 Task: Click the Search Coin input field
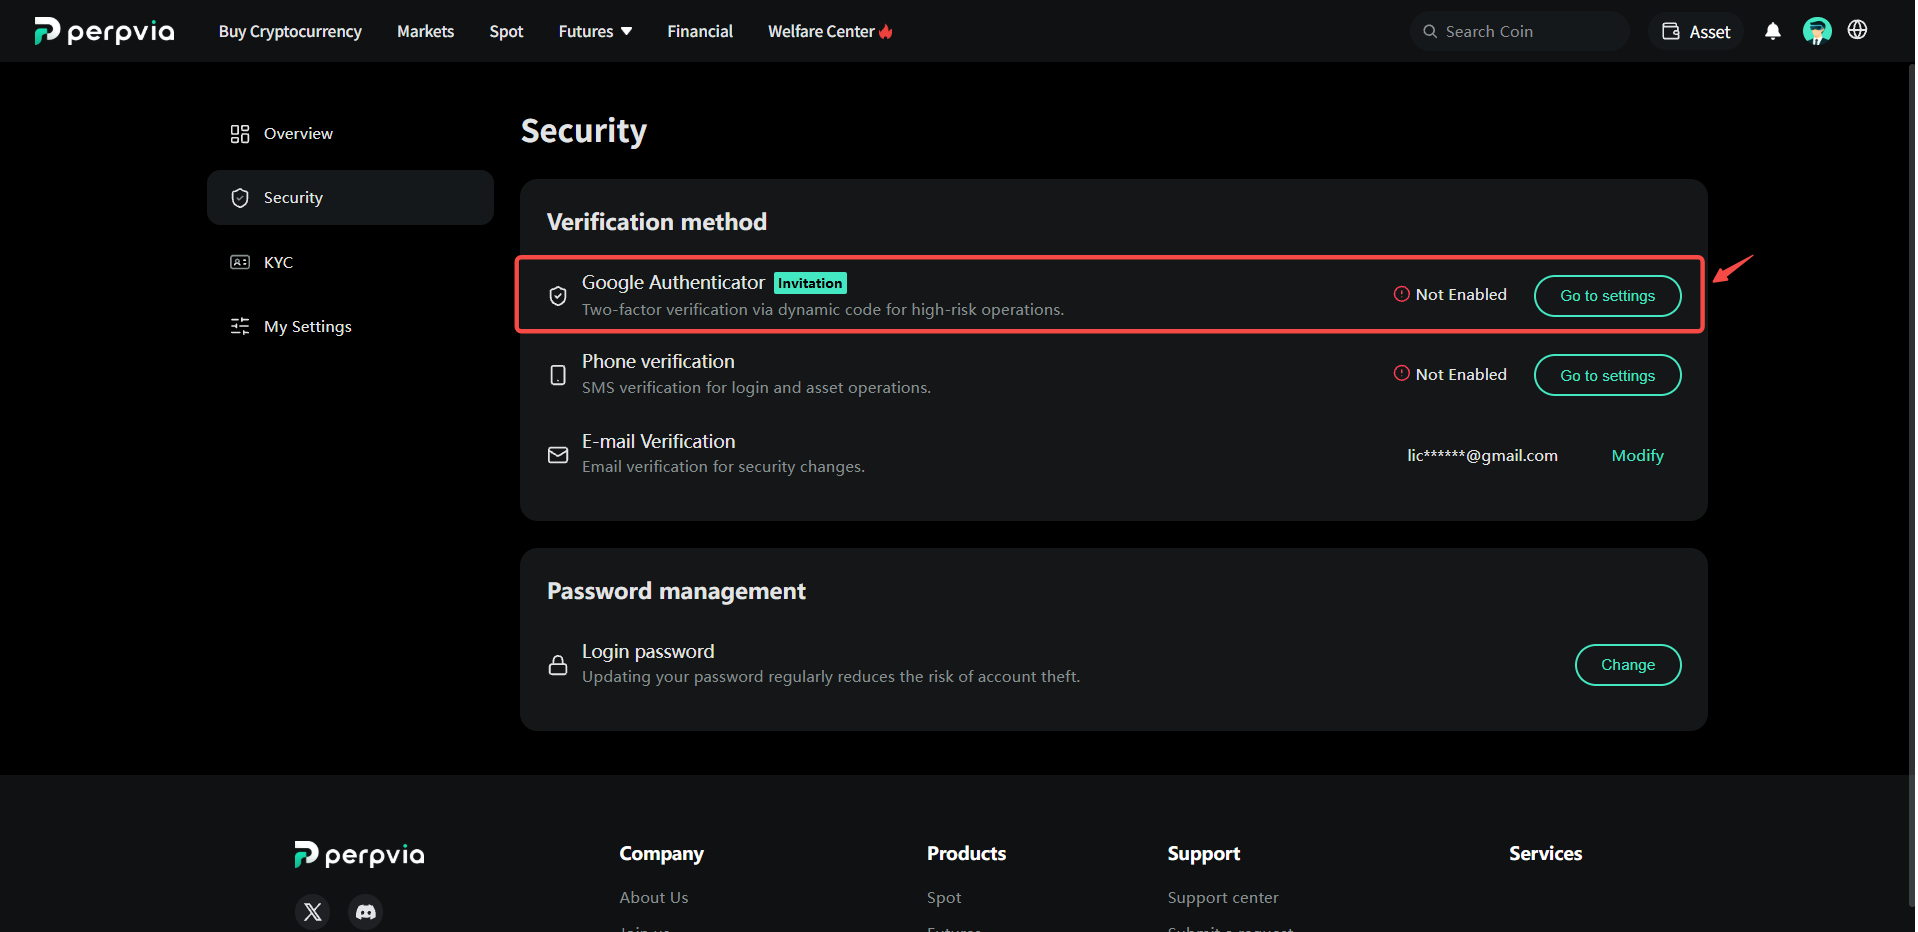(1519, 31)
